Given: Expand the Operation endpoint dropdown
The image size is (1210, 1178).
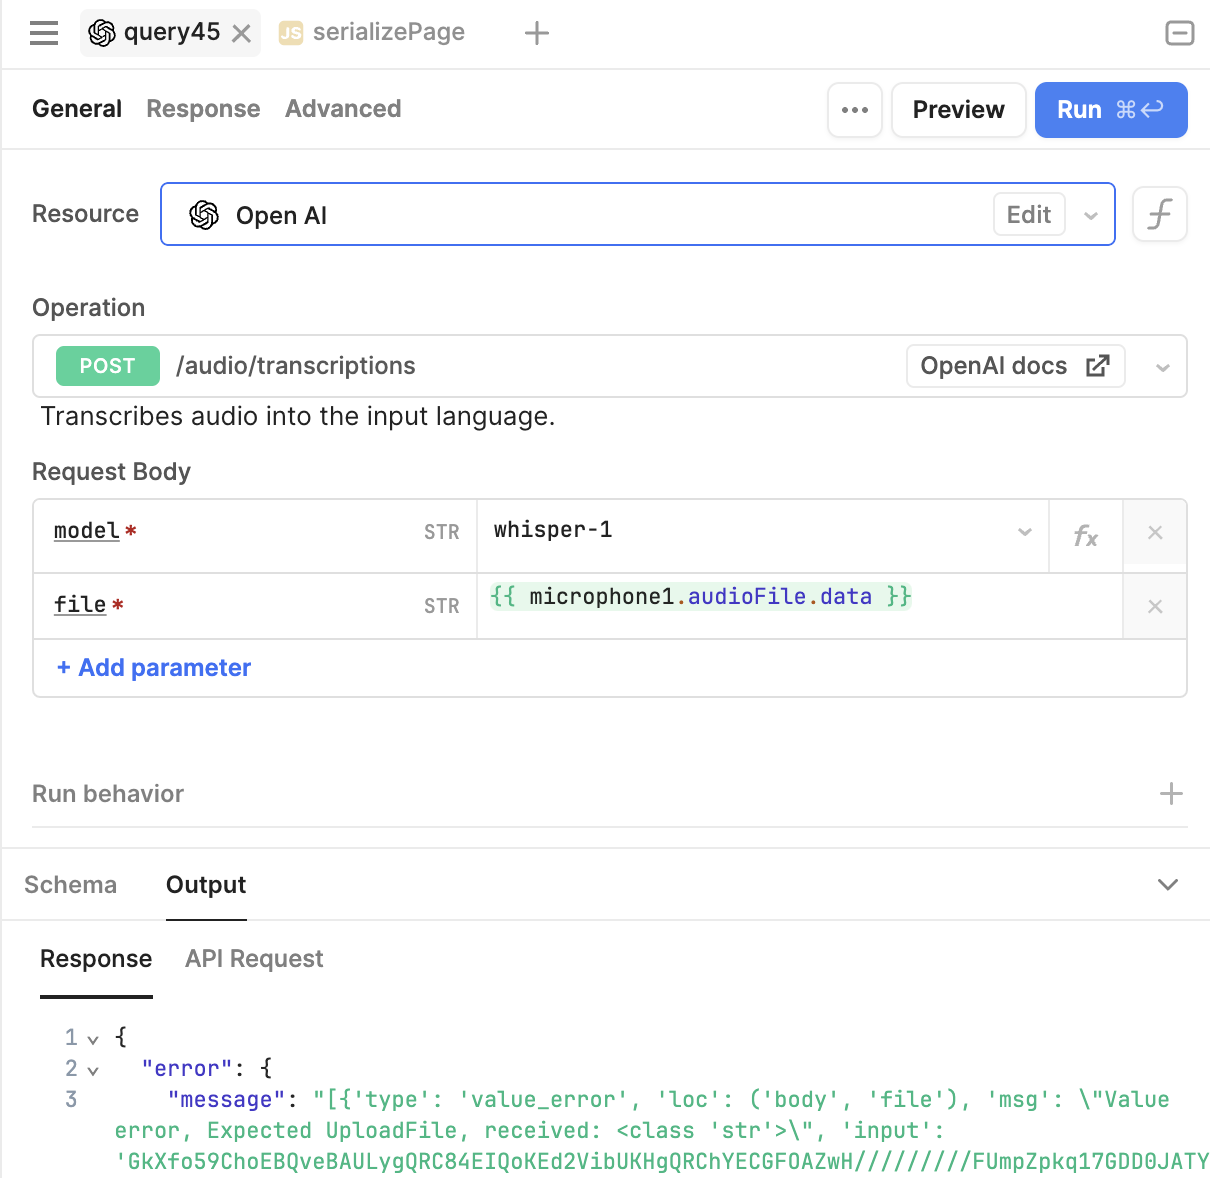Looking at the screenshot, I should (1162, 367).
